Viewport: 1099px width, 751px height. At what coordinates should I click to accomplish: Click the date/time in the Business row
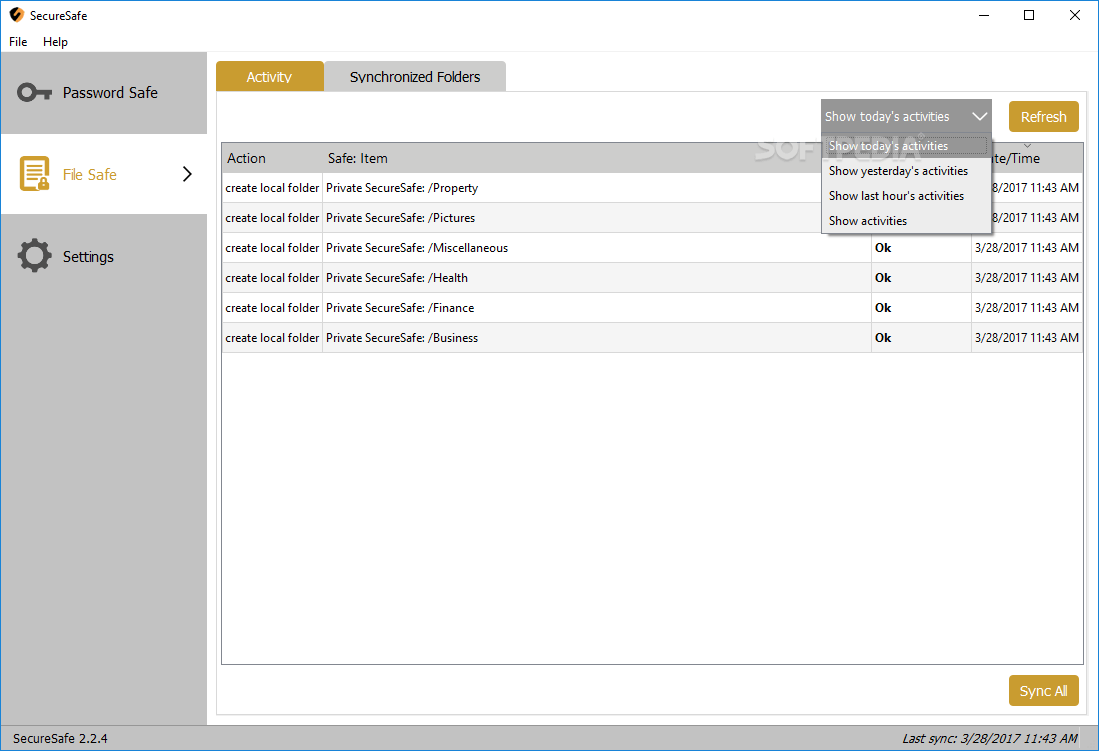pyautogui.click(x=1027, y=338)
